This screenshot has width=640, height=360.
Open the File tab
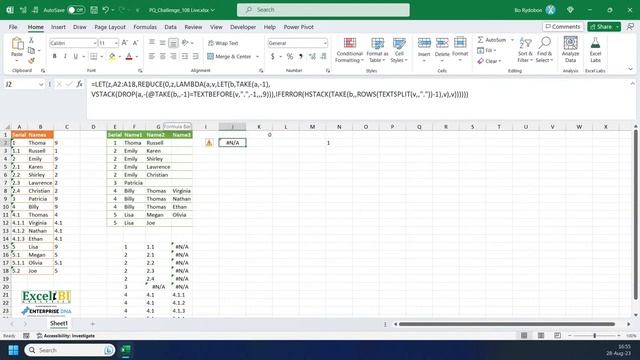tap(13, 27)
